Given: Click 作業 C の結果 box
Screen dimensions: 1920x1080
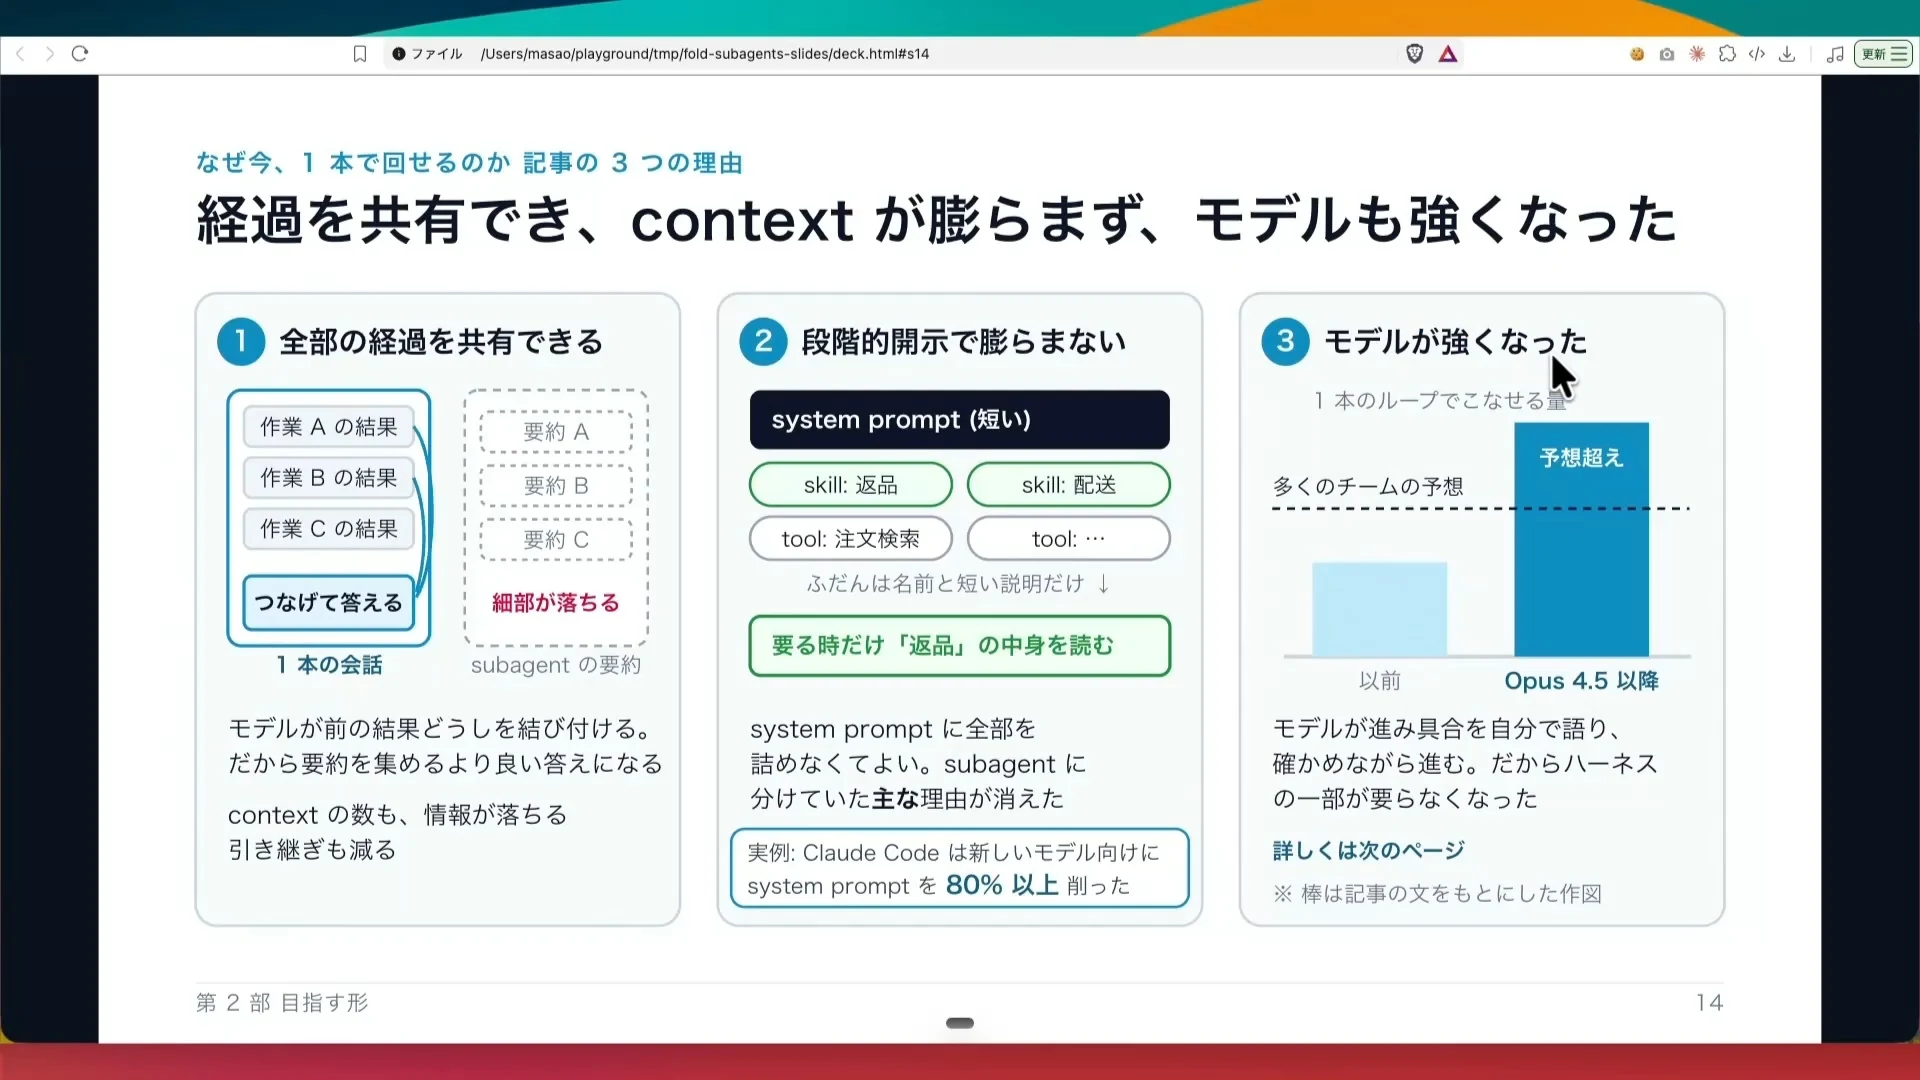Looking at the screenshot, I should coord(329,529).
